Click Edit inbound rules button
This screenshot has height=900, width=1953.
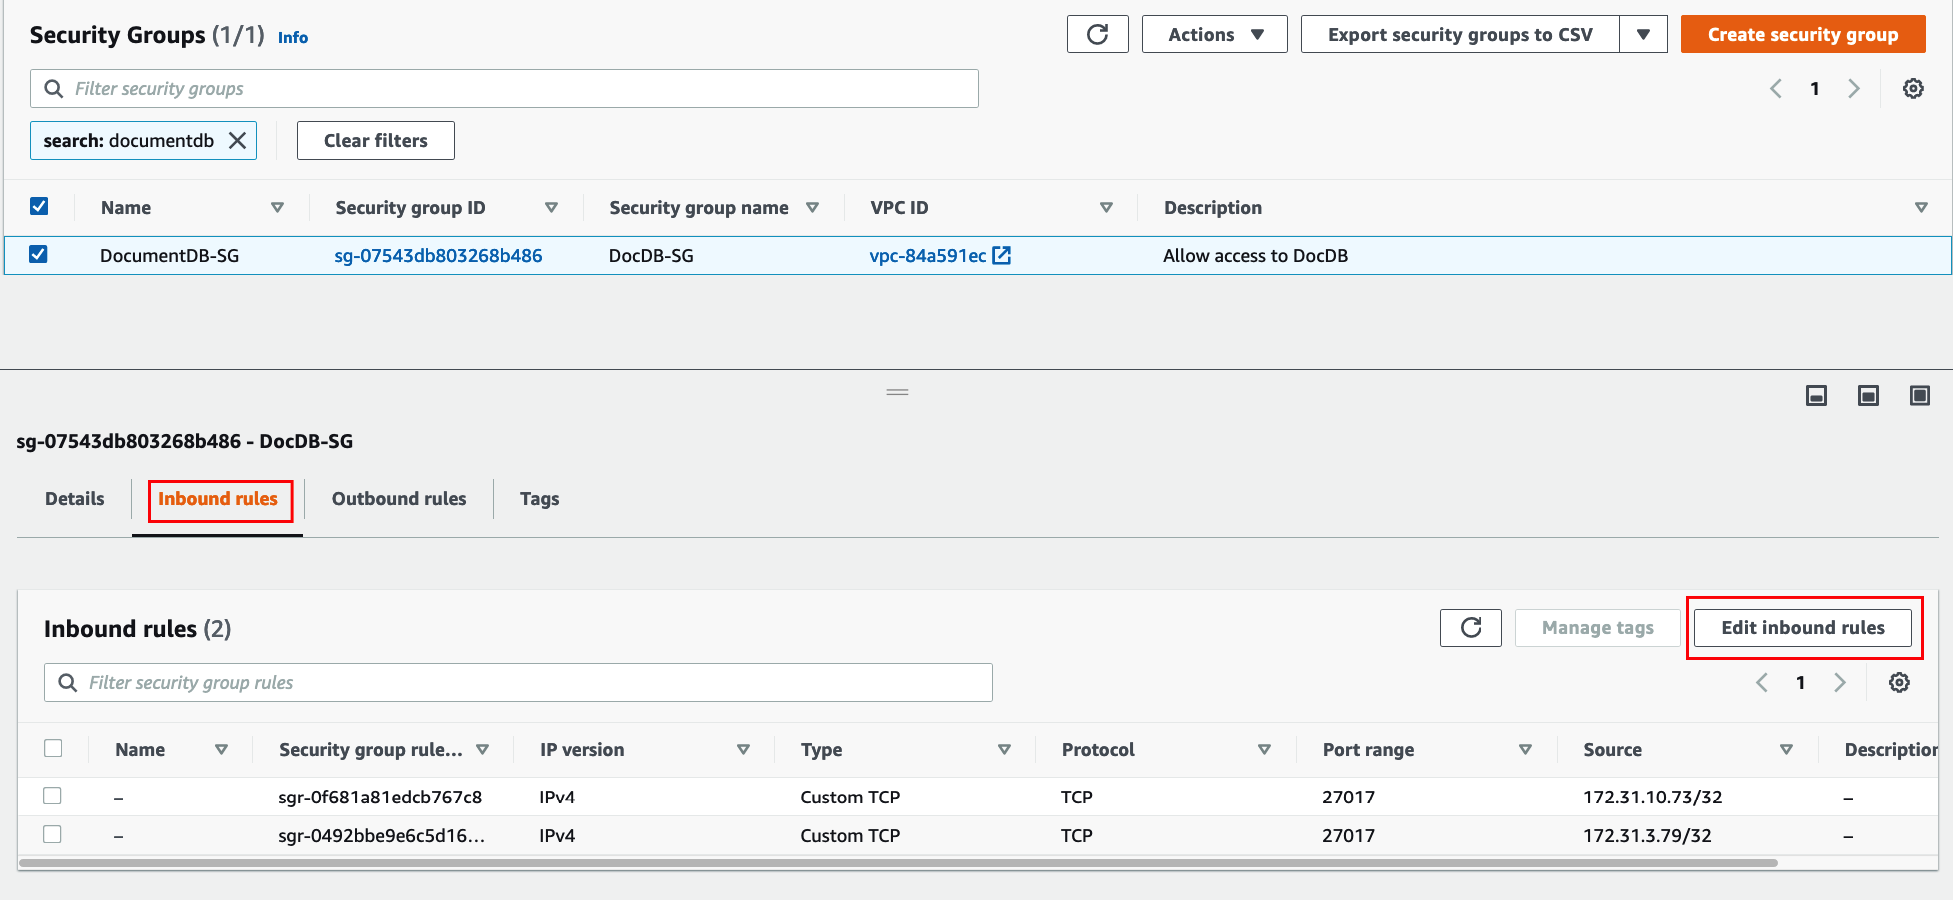coord(1802,628)
